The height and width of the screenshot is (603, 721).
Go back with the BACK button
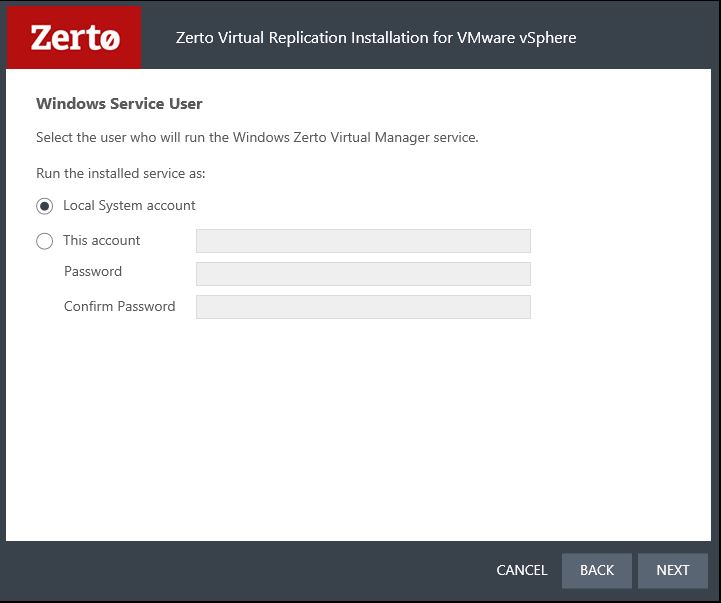coord(597,570)
